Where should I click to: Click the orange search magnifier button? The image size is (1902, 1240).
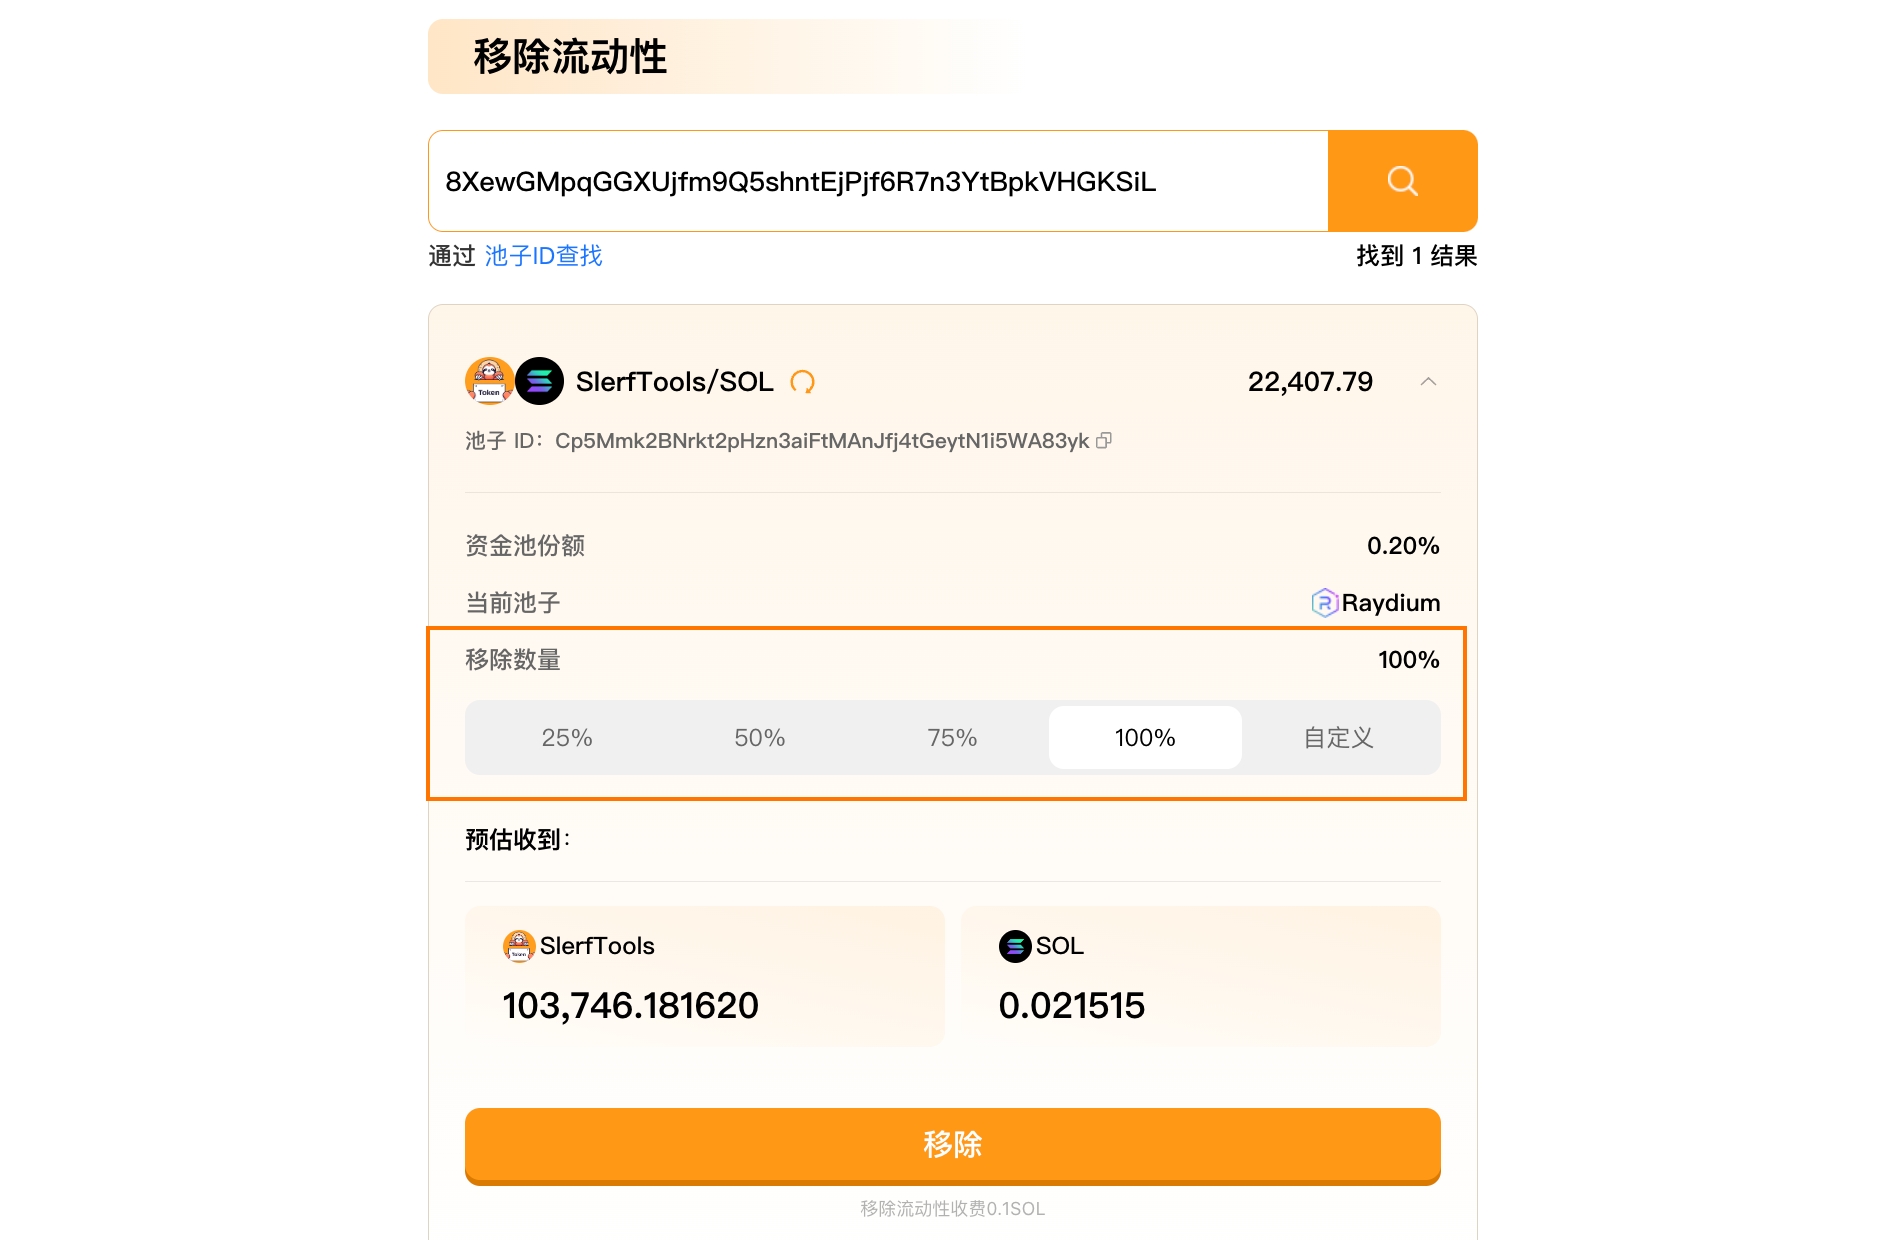click(1402, 181)
